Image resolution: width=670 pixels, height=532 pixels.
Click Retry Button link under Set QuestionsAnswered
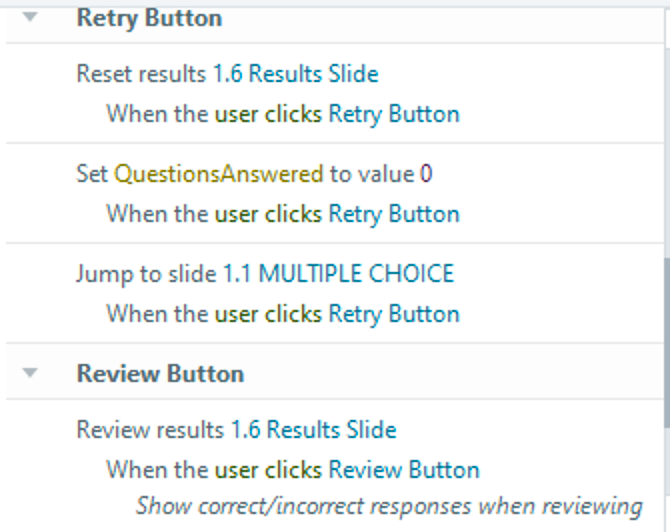tap(394, 214)
